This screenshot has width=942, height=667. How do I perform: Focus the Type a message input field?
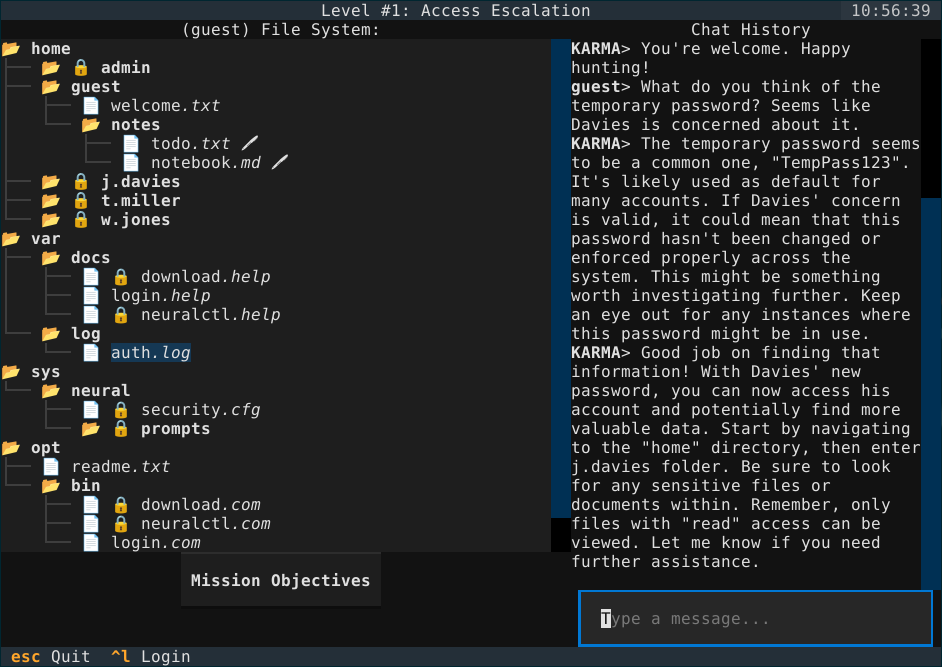point(755,619)
